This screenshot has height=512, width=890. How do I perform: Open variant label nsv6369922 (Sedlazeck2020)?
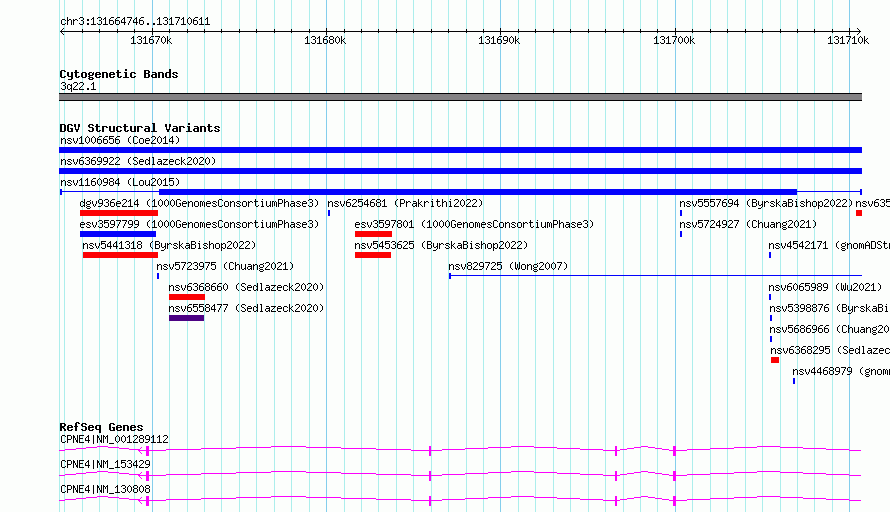(138, 161)
